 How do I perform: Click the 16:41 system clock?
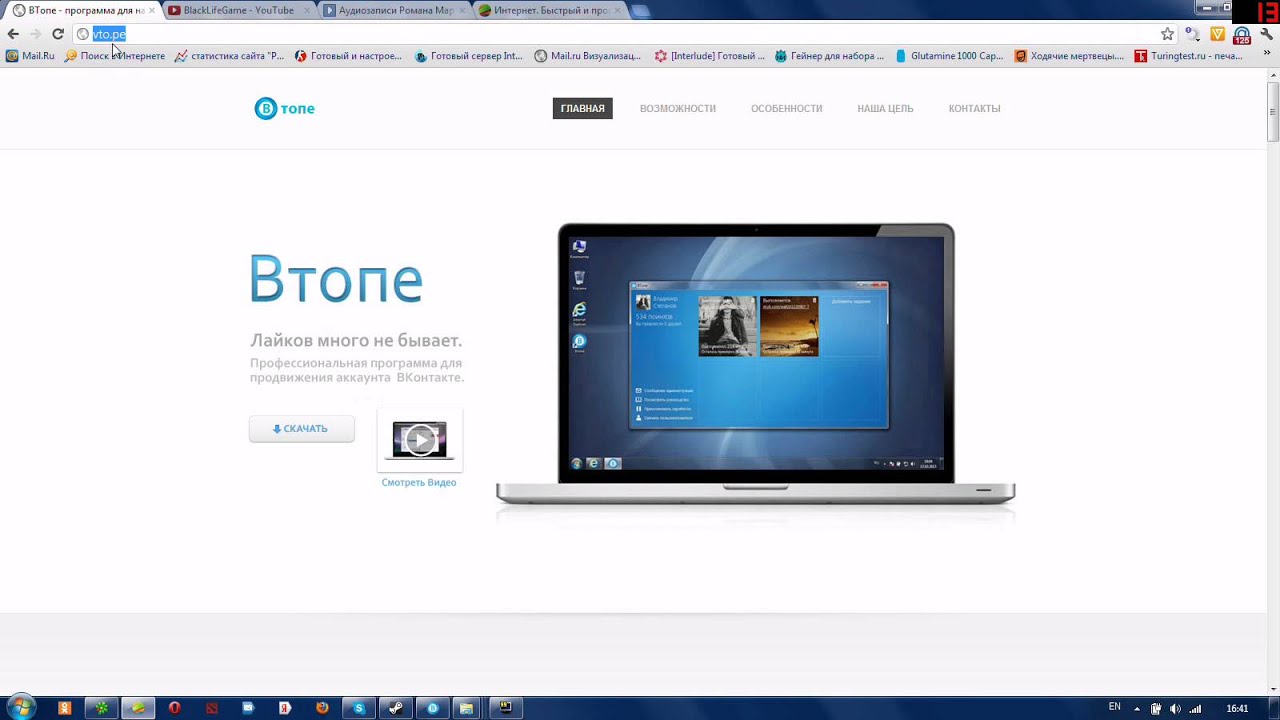click(x=1237, y=709)
